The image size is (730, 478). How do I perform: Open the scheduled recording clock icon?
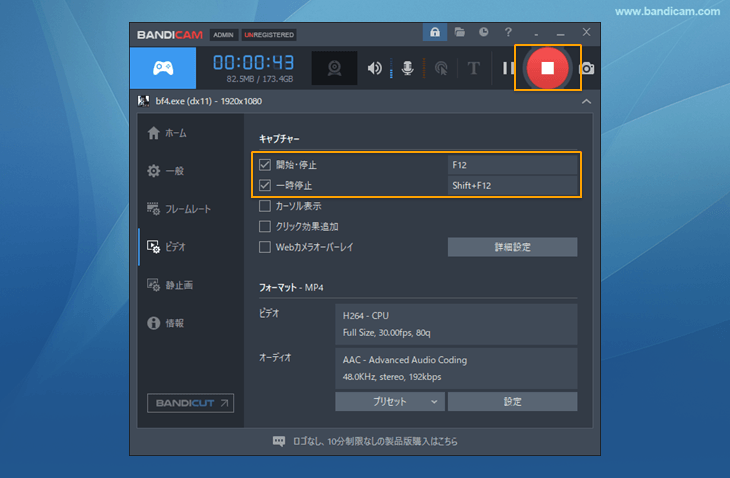coord(483,33)
